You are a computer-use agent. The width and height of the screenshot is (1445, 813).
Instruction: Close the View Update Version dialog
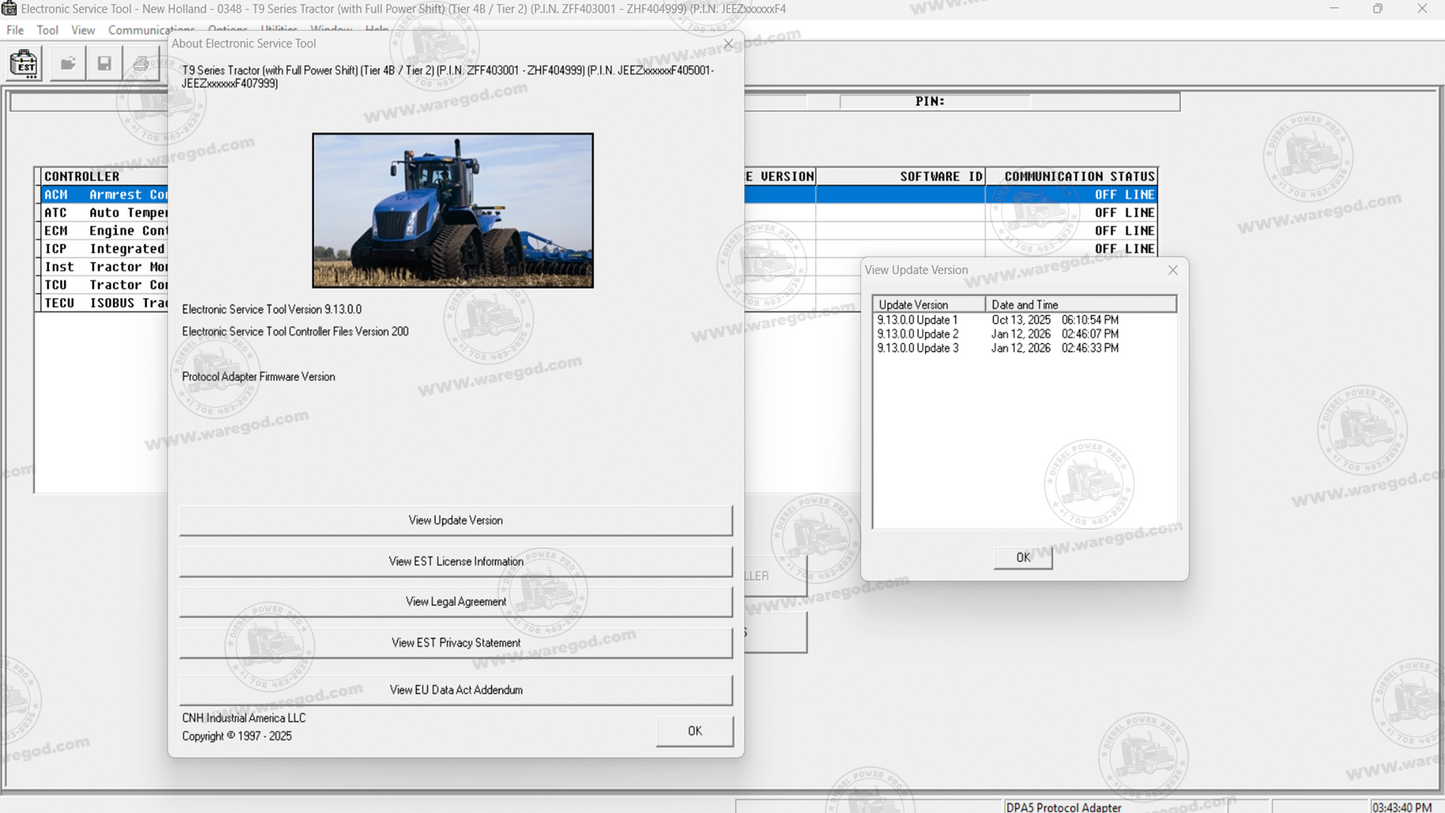[x=1171, y=269]
